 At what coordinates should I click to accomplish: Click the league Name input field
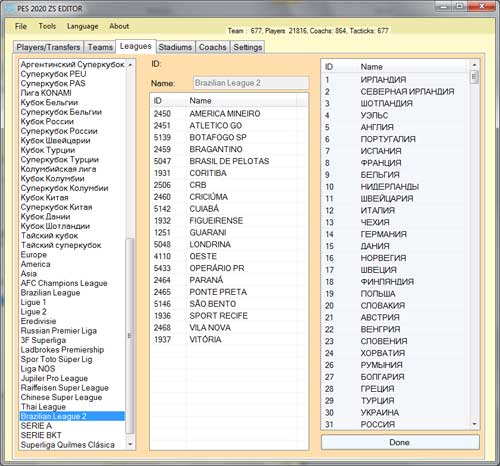pos(251,83)
